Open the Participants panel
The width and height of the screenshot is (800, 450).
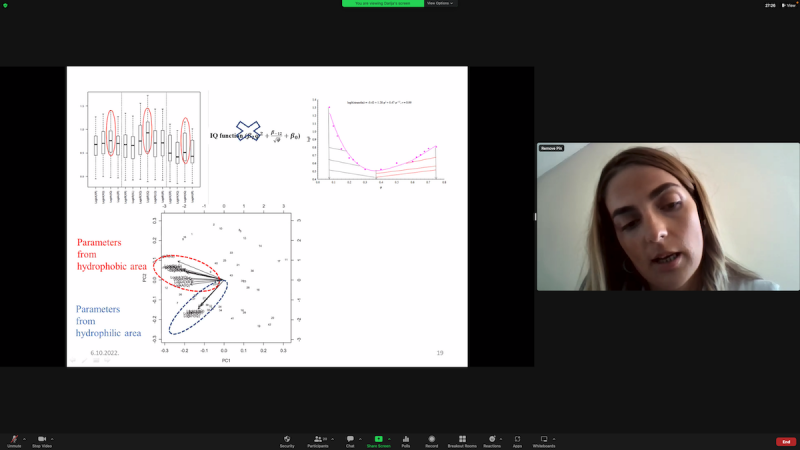(x=317, y=440)
